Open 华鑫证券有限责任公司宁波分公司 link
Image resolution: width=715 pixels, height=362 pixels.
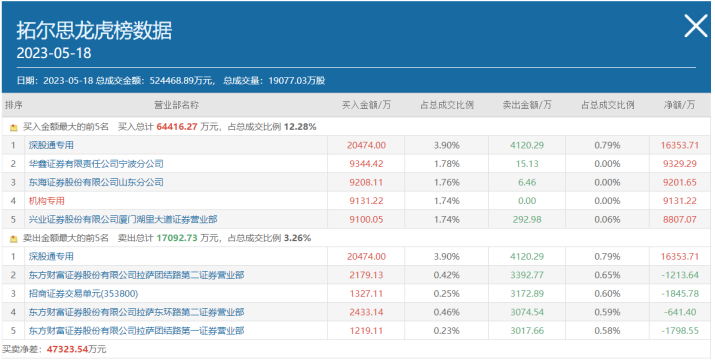(x=96, y=164)
